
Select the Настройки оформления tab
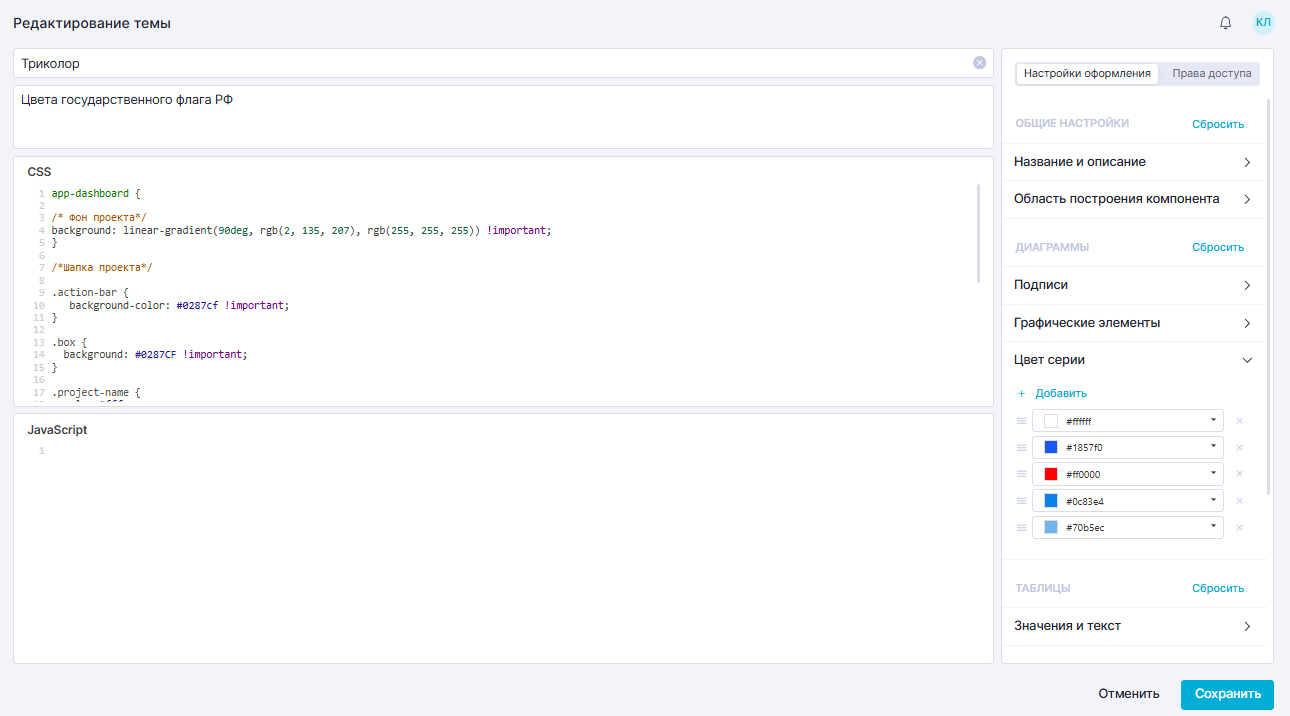[1087, 73]
